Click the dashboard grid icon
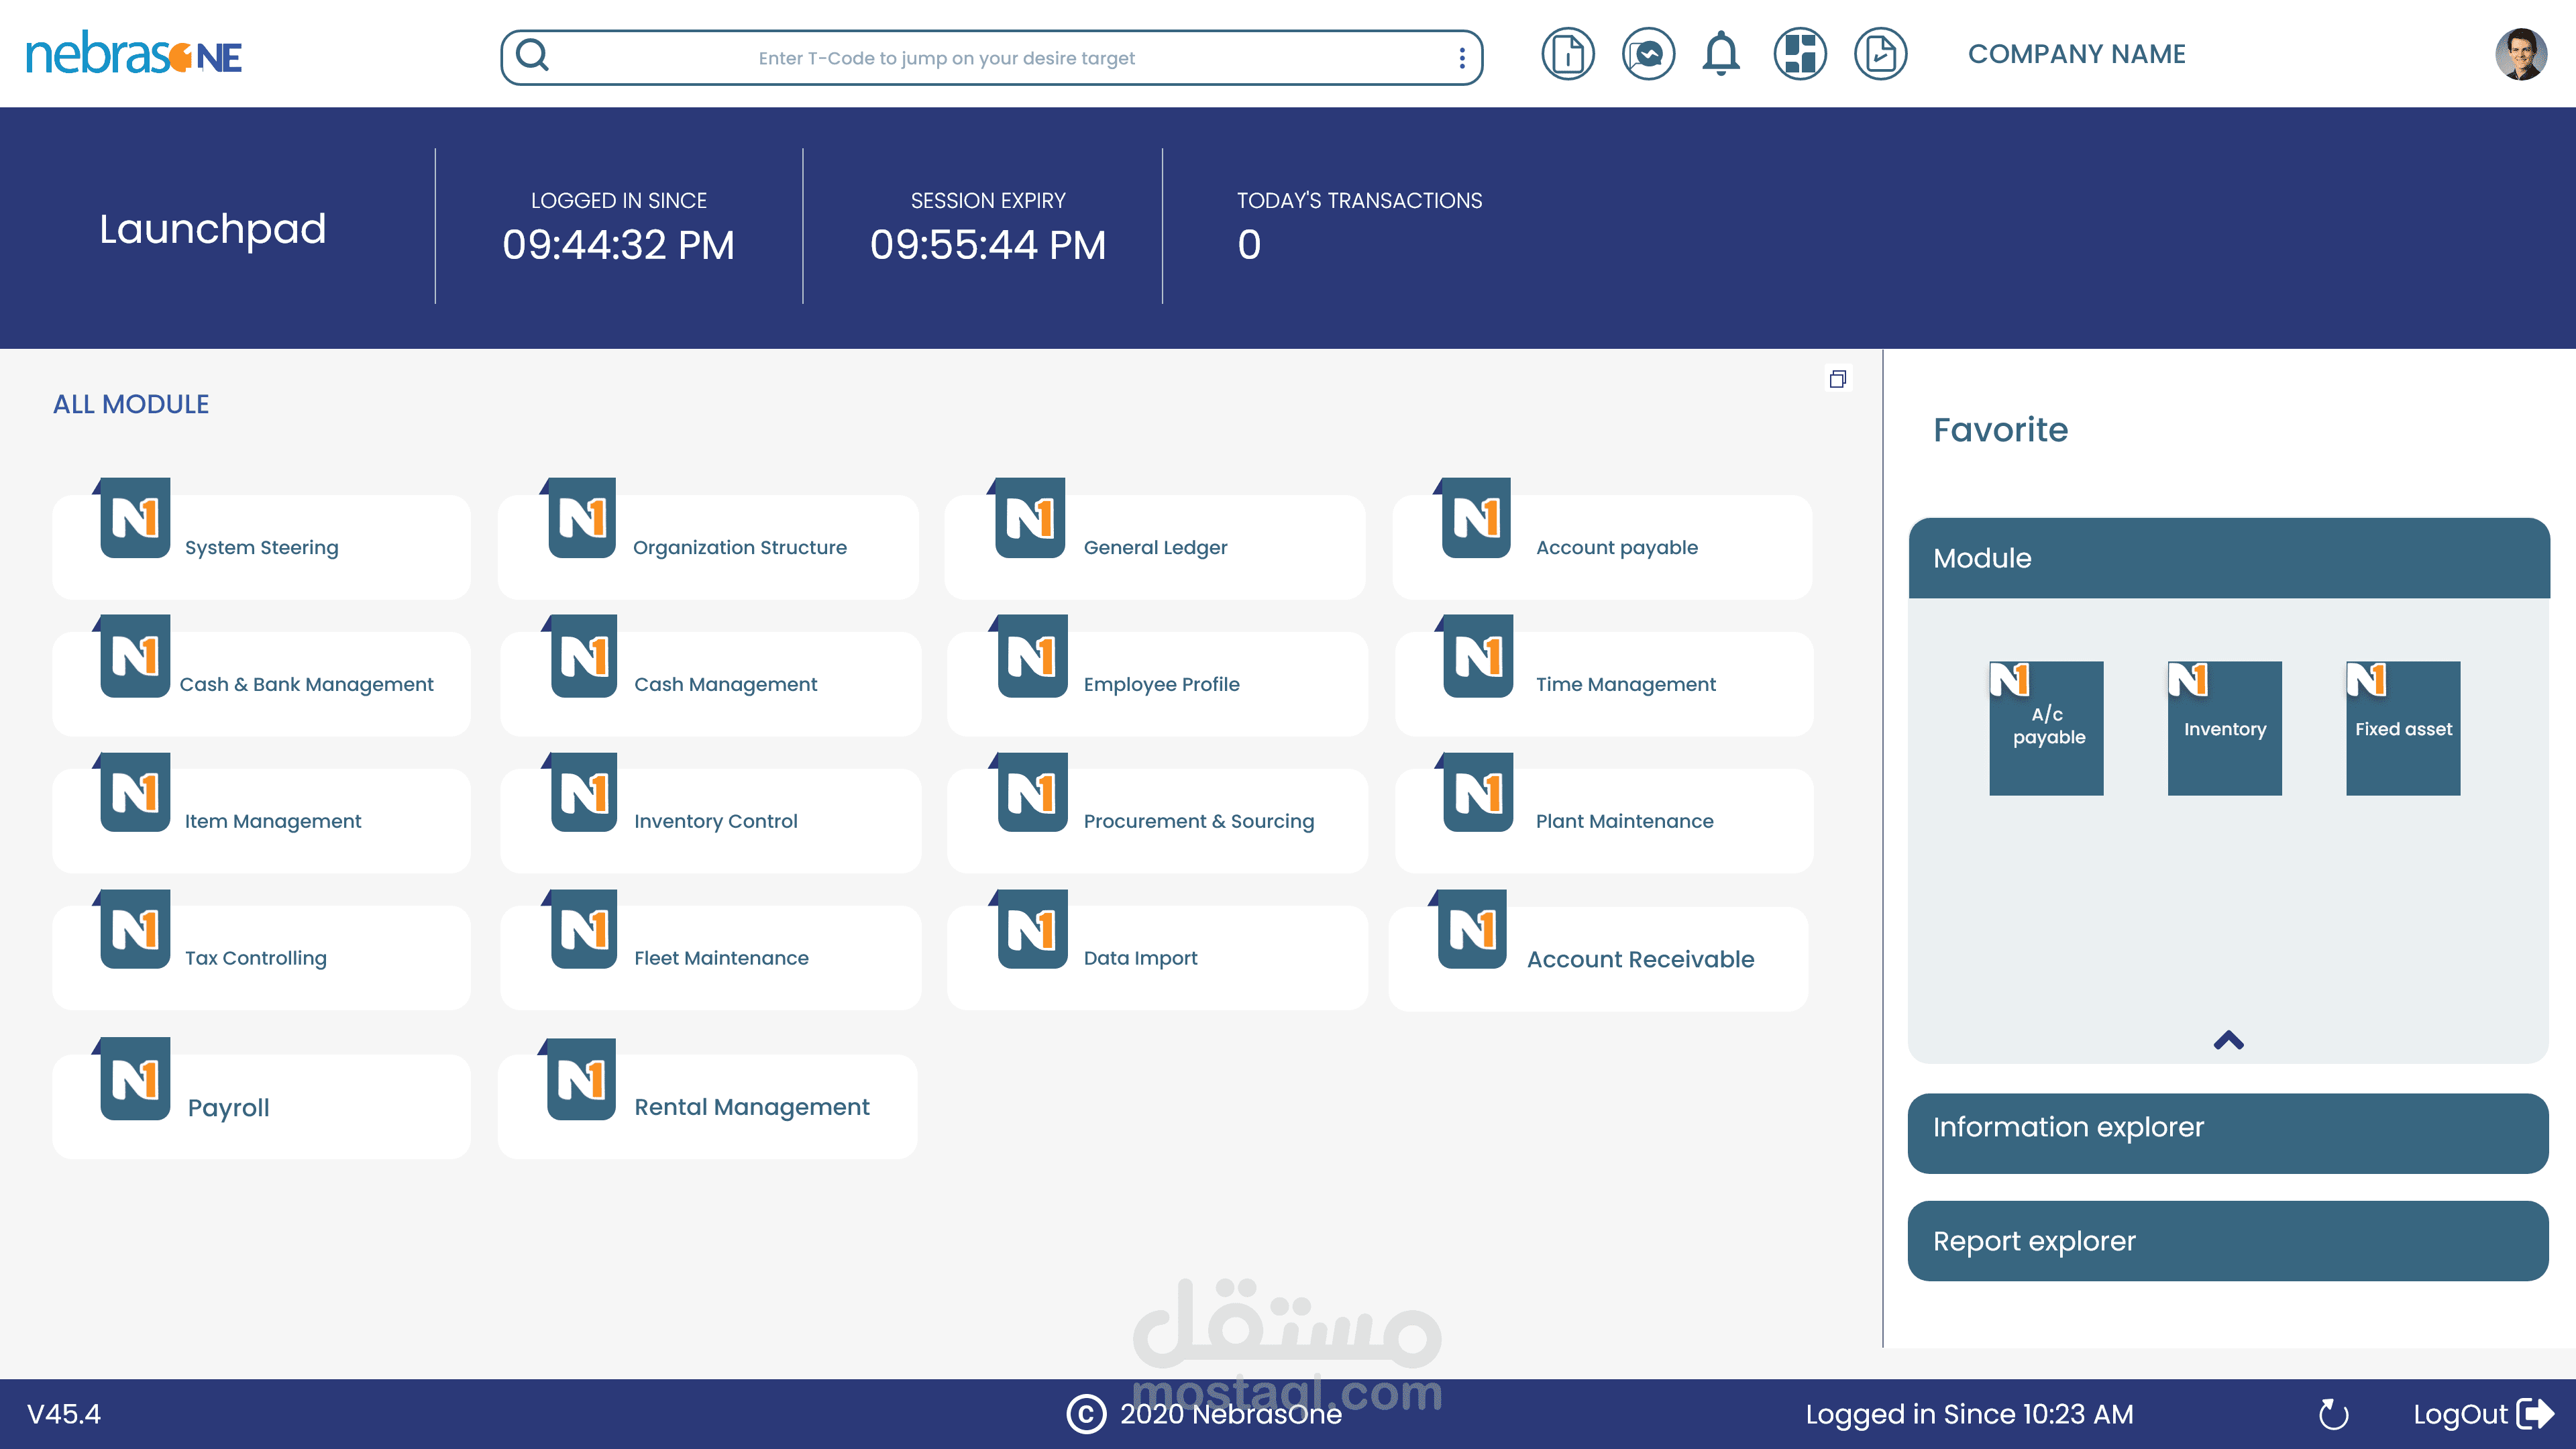This screenshot has width=2576, height=1449. coord(1800,54)
